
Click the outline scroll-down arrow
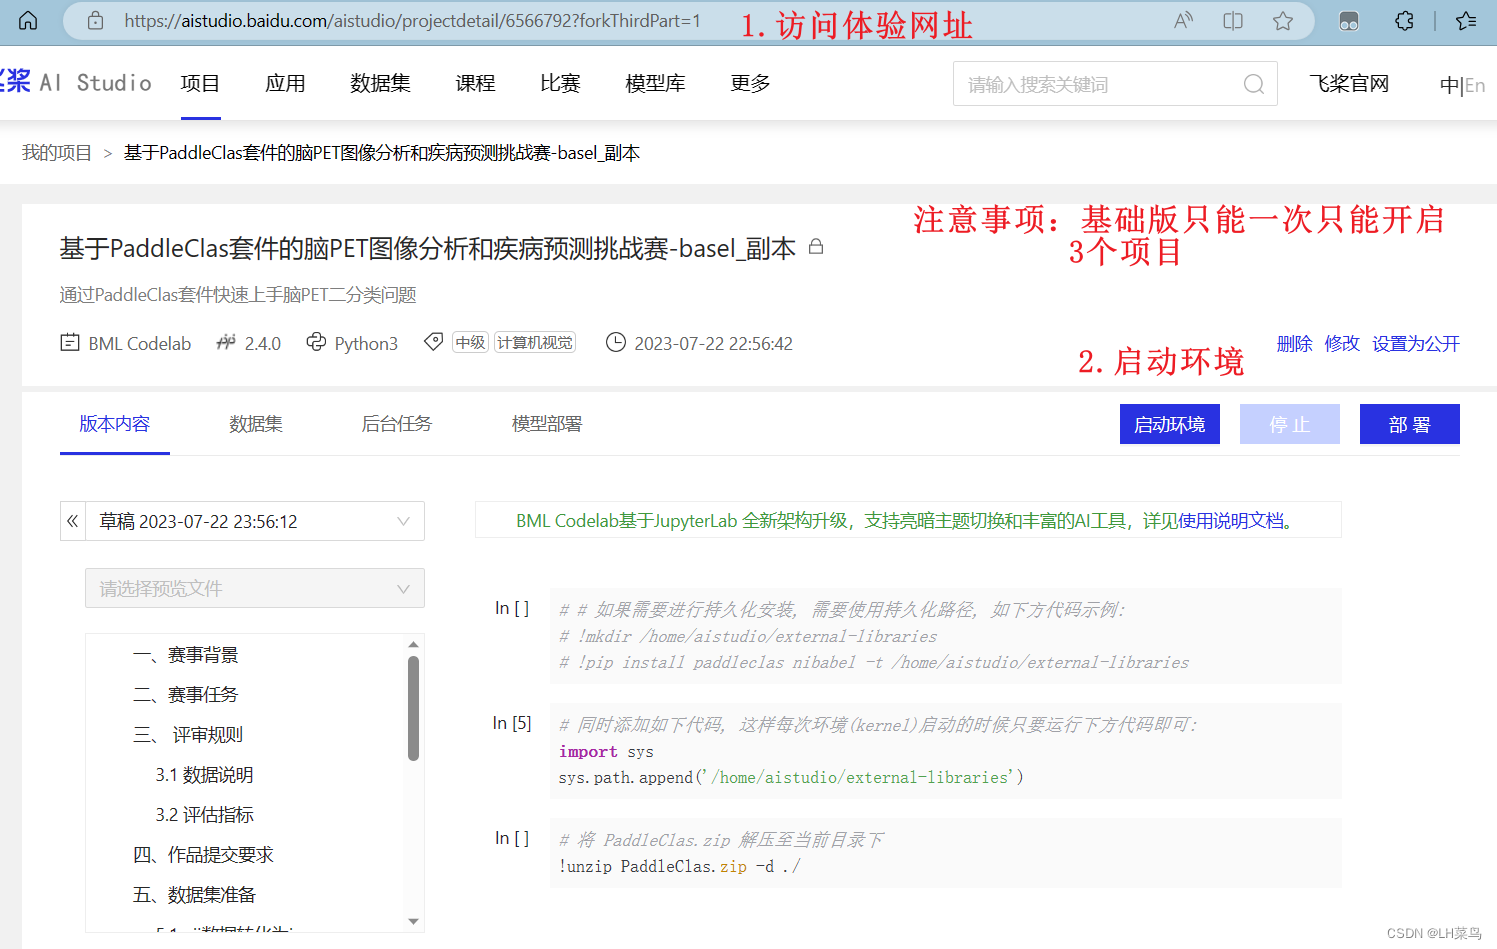tap(413, 921)
